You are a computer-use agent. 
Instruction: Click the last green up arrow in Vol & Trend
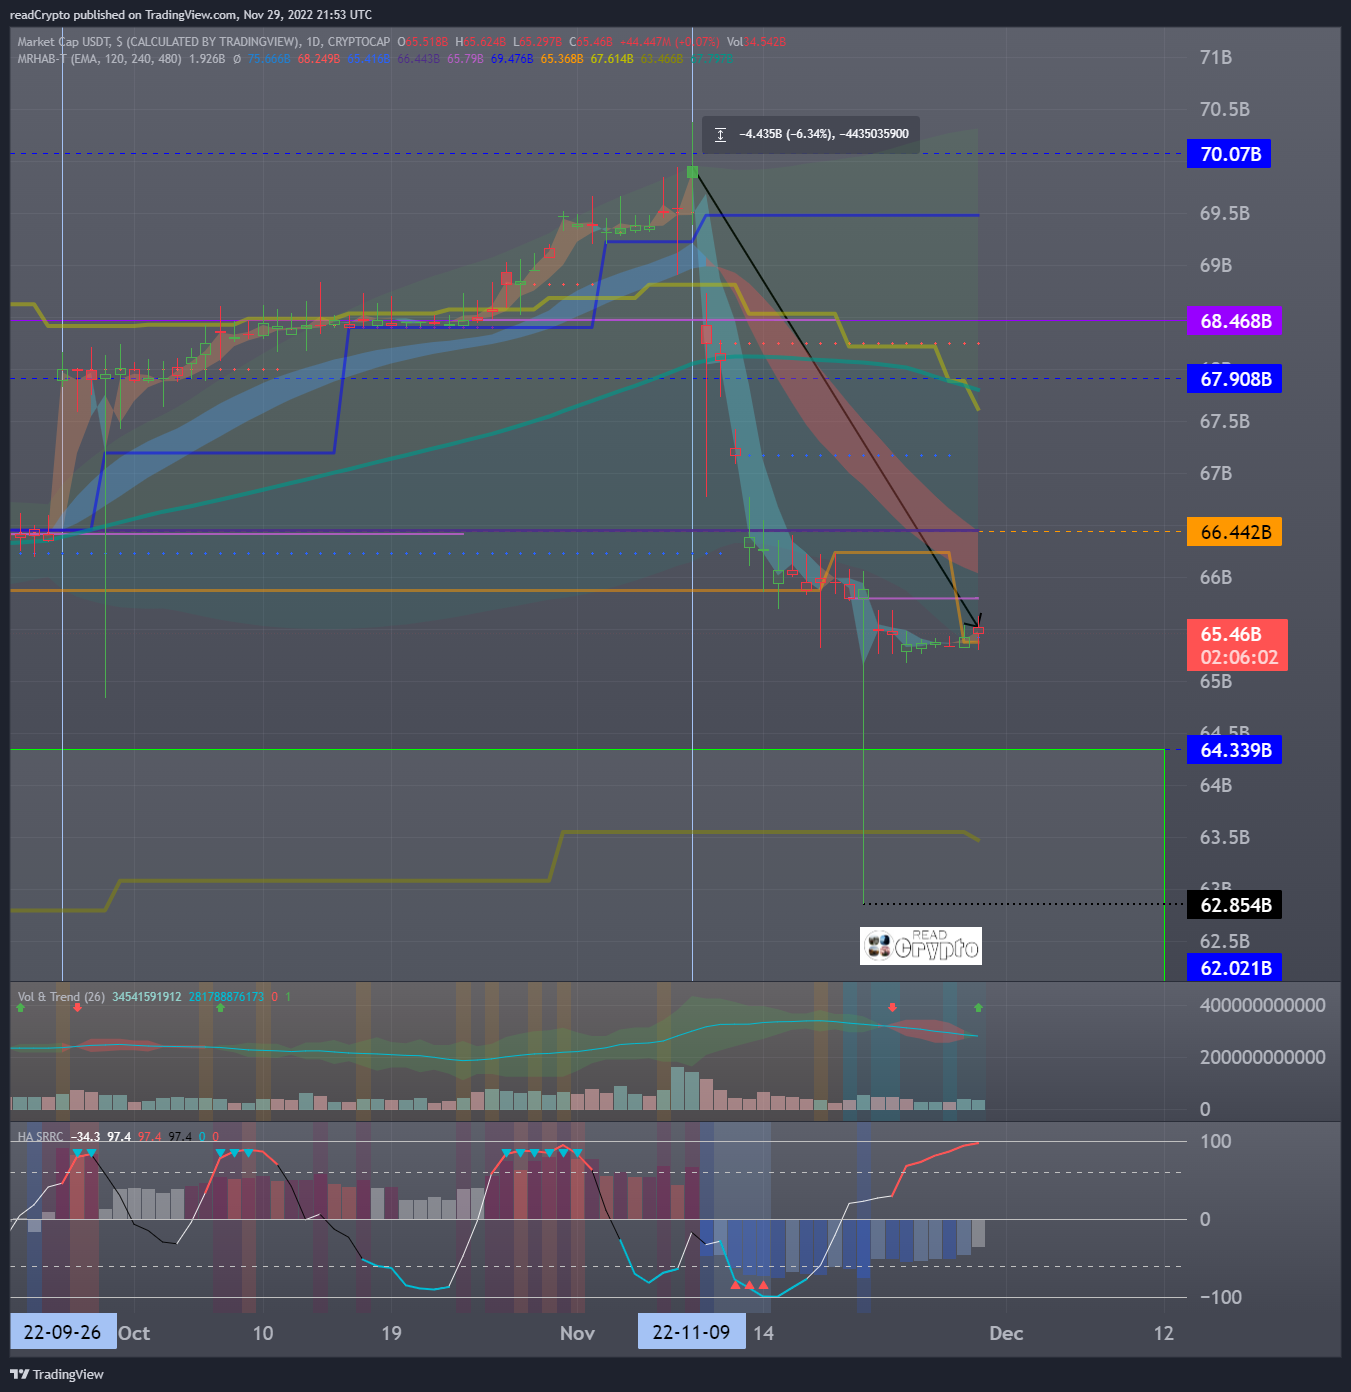(978, 1008)
